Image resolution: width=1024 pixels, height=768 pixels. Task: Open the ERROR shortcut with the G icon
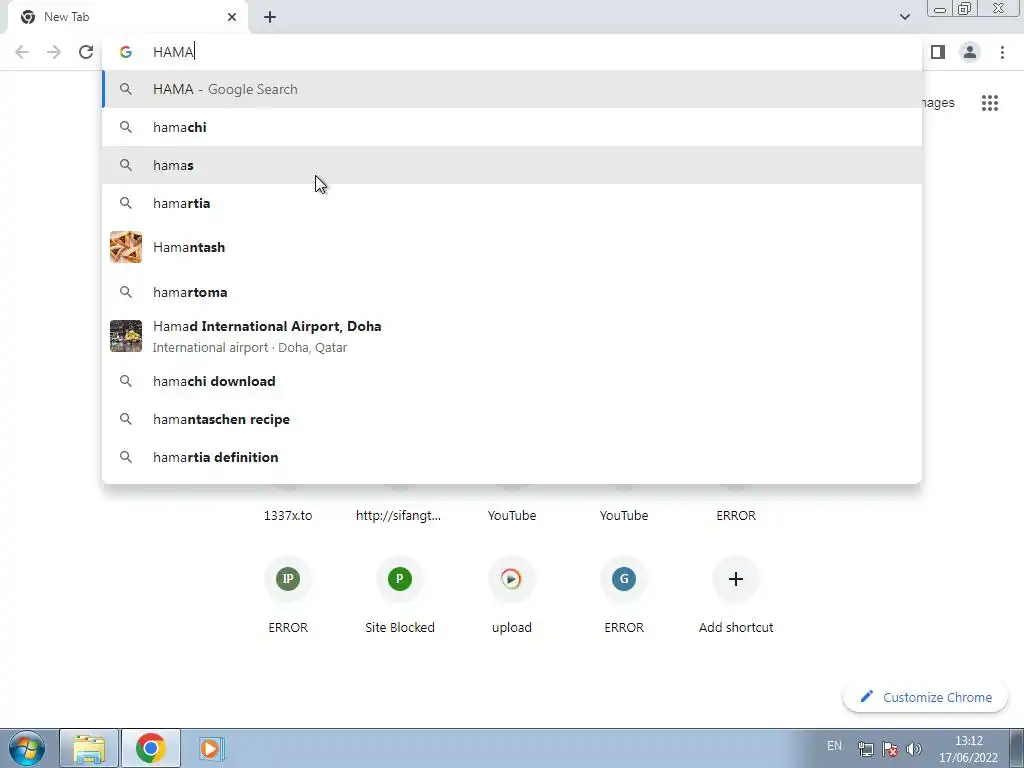[624, 596]
